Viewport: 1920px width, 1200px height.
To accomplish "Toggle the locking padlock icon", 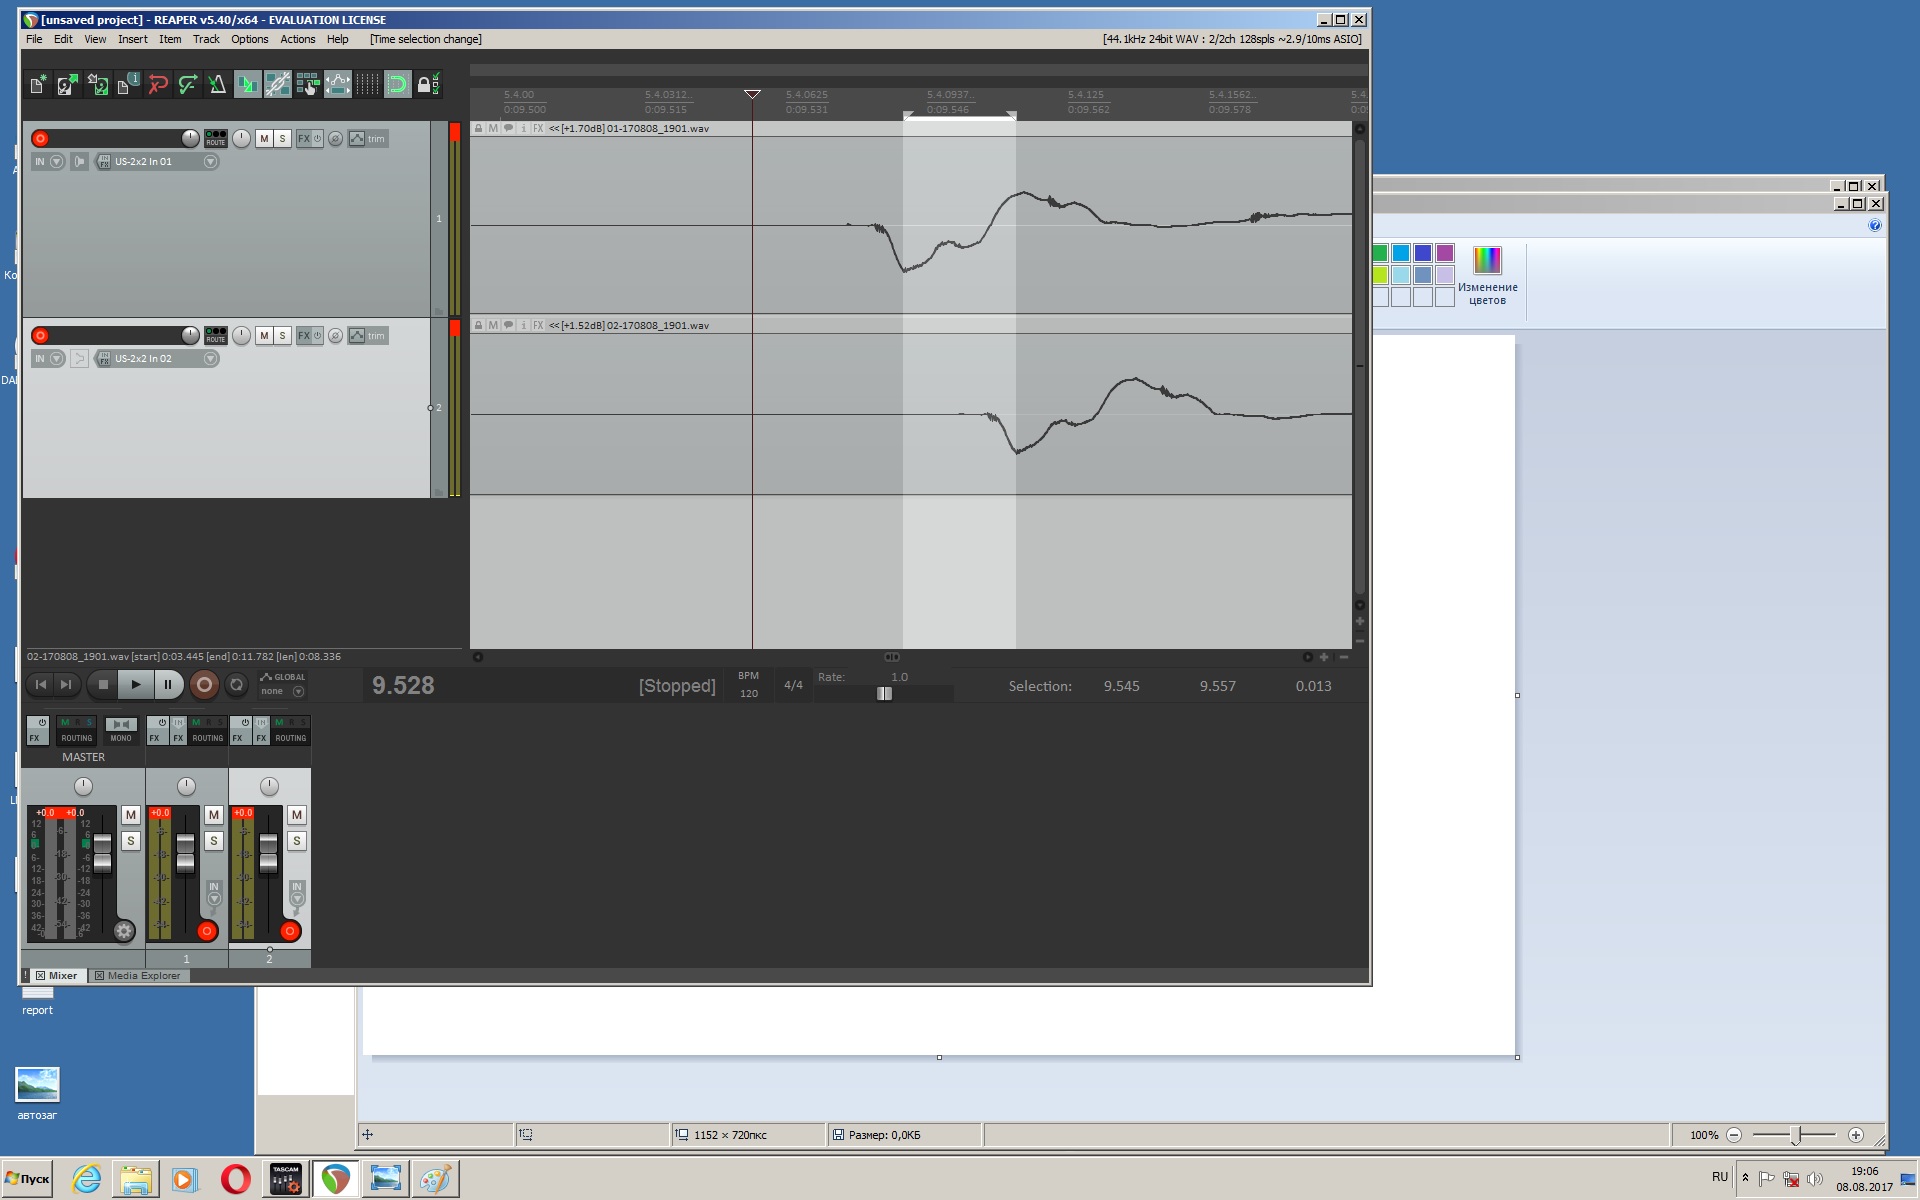I will coord(424,85).
